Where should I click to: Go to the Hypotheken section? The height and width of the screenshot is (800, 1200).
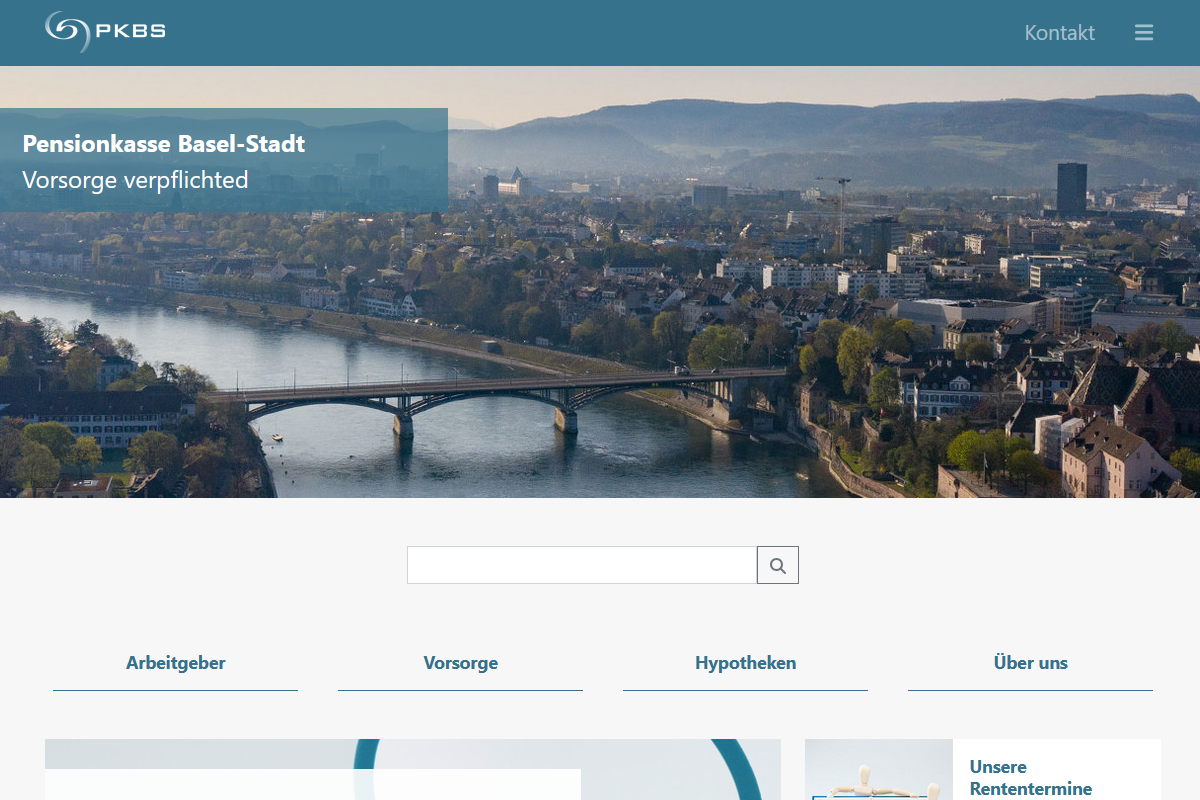pos(745,663)
